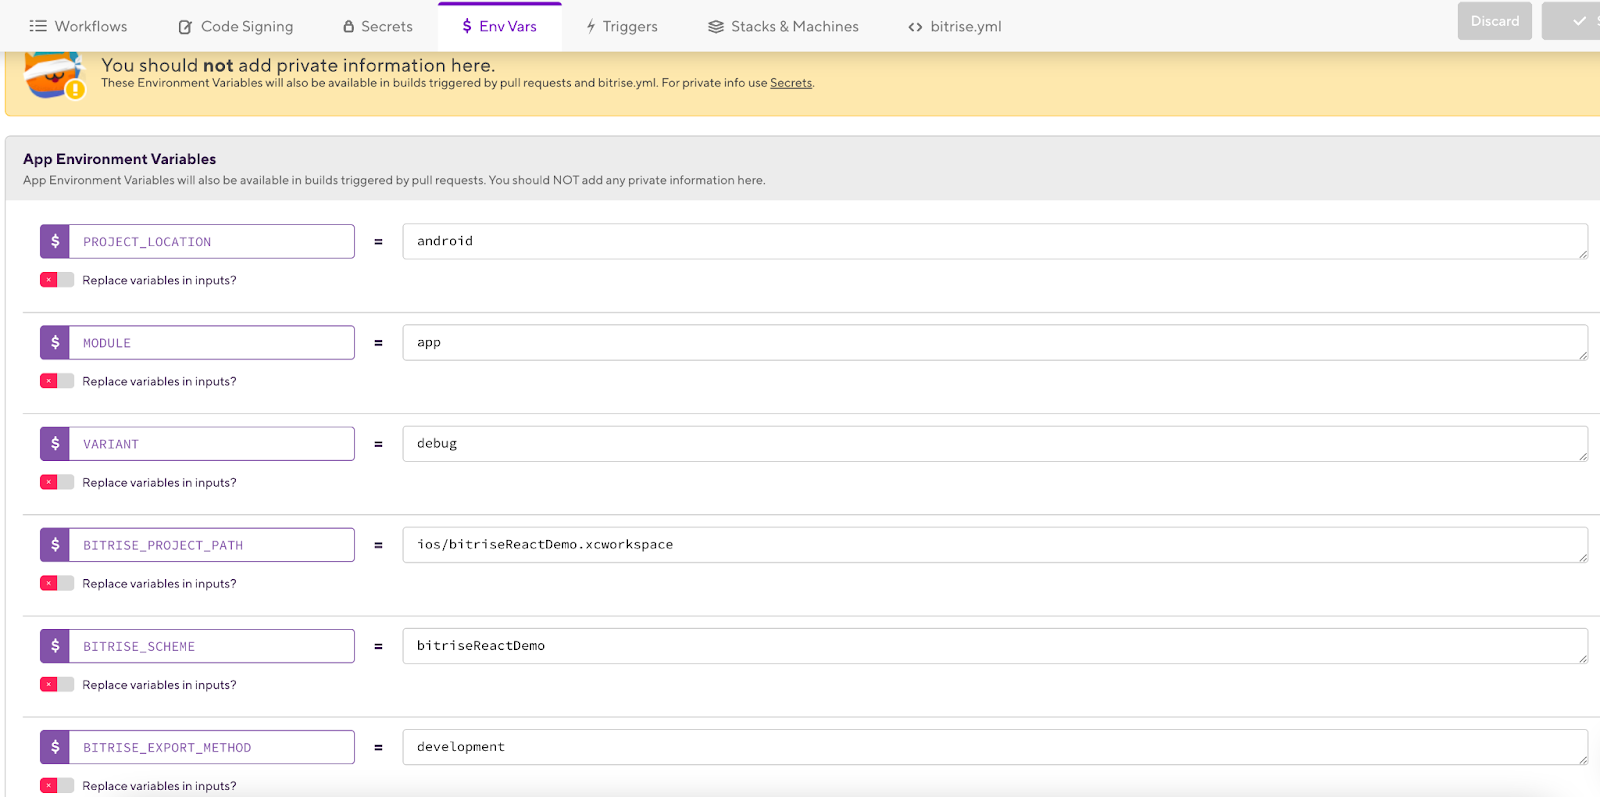Follow the Secrets link in warning banner
1600x797 pixels.
click(x=791, y=83)
